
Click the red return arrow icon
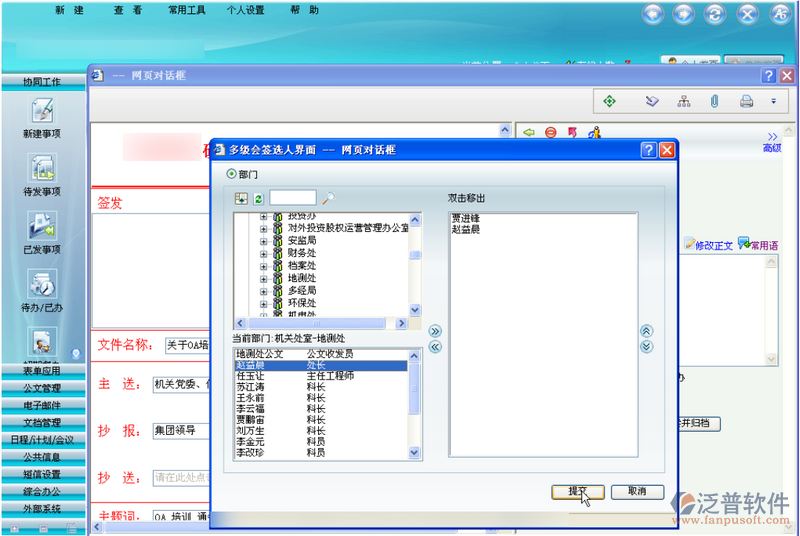click(x=572, y=133)
